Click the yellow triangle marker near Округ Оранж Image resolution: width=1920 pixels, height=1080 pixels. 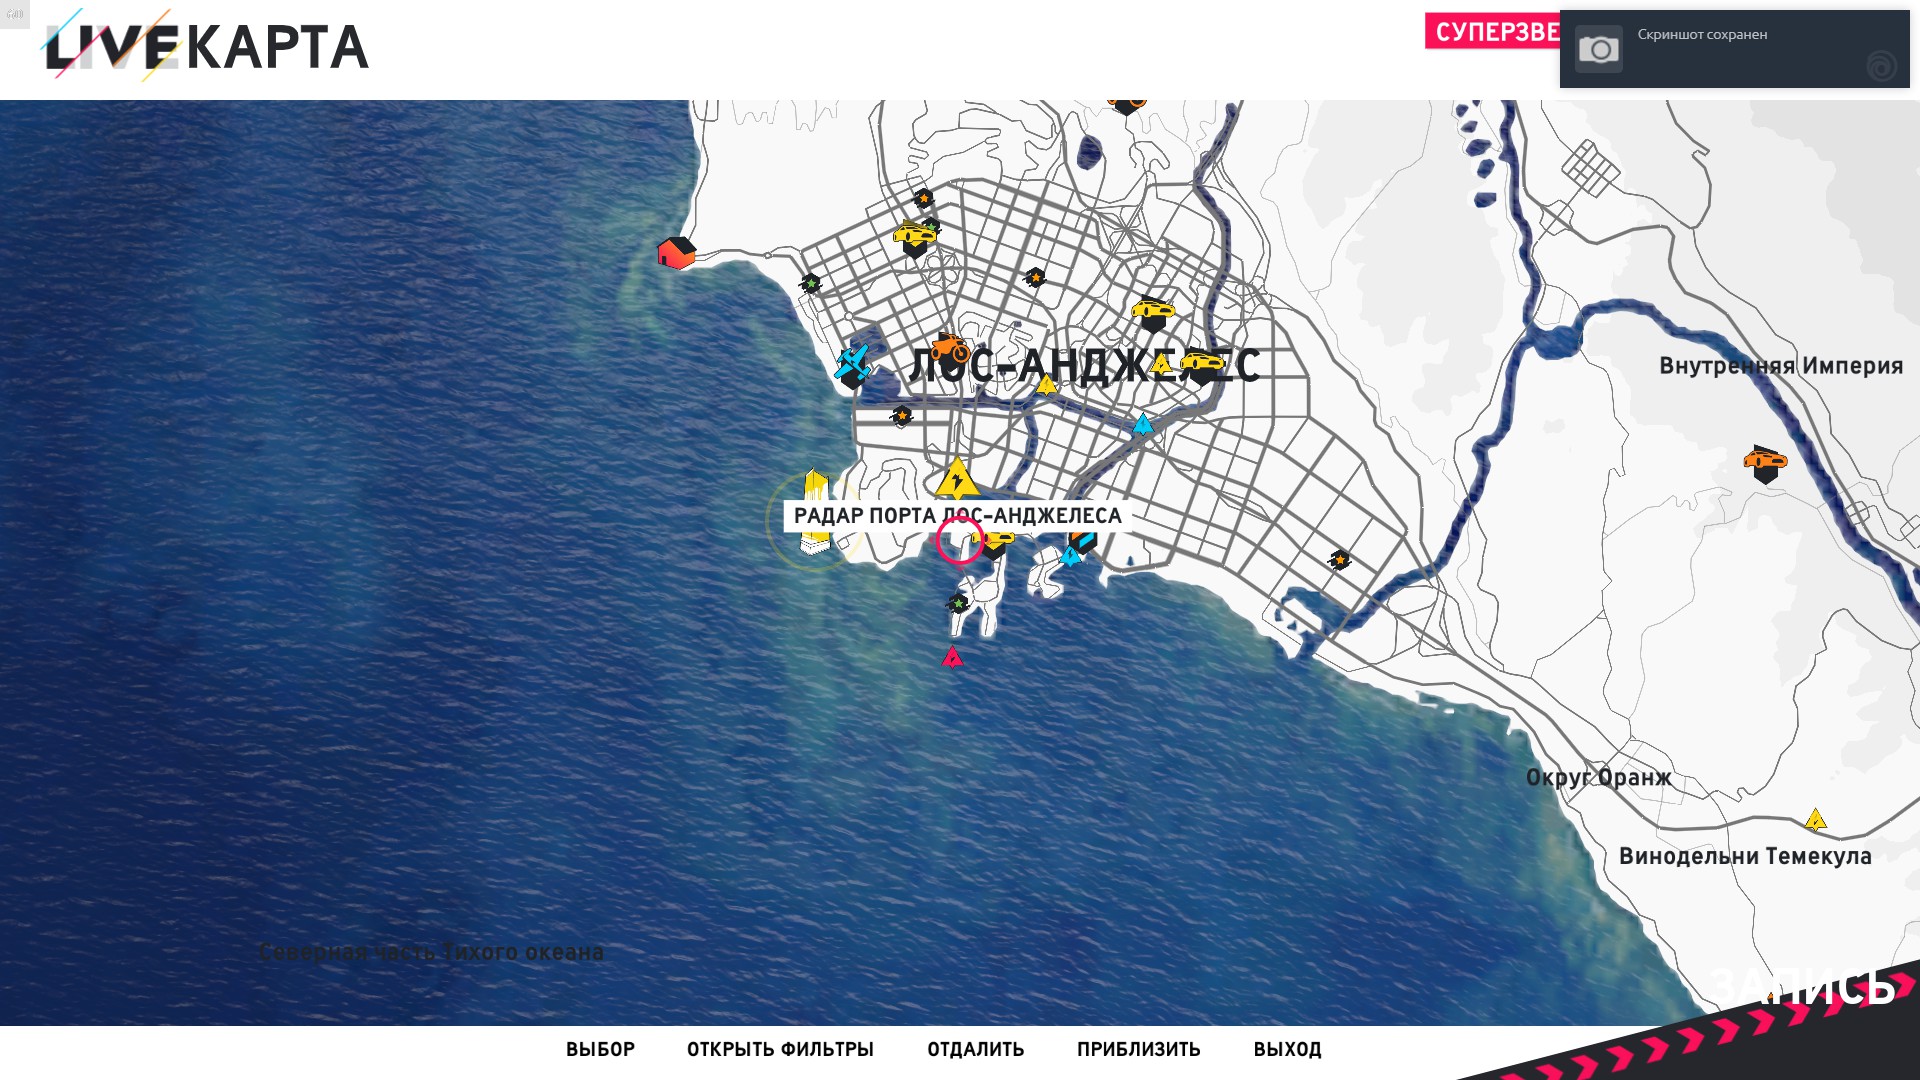(1816, 820)
